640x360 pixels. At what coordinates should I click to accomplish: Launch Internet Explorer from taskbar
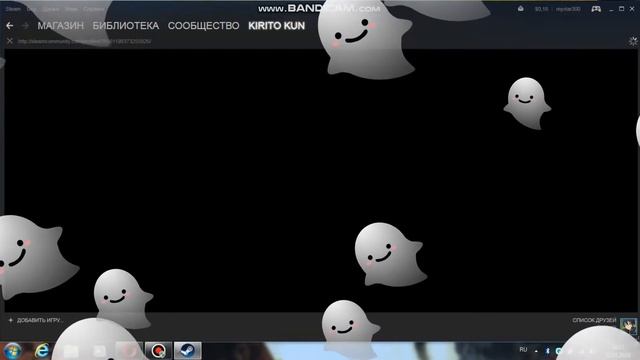42,351
